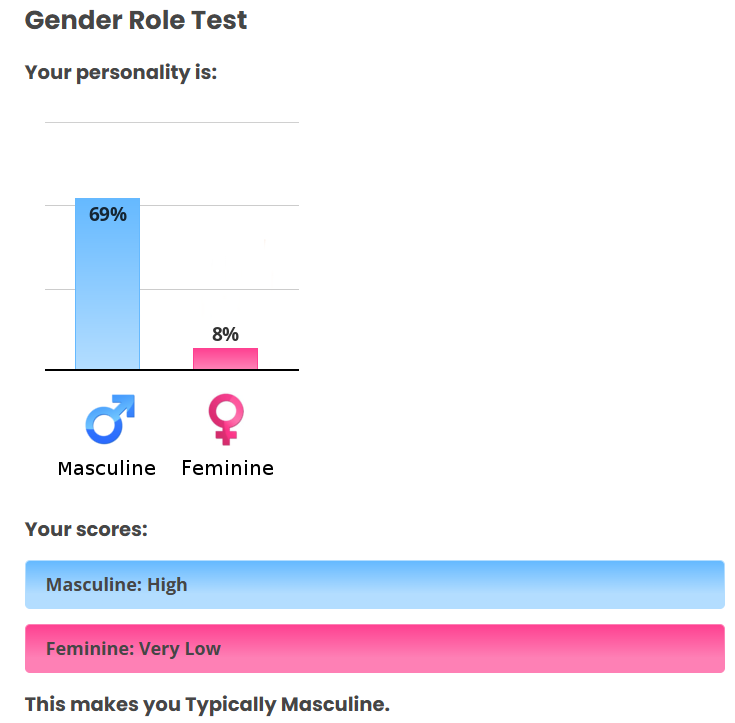This screenshot has height=723, width=735.
Task: Click the word 'High' in the Masculine score
Action: point(167,585)
